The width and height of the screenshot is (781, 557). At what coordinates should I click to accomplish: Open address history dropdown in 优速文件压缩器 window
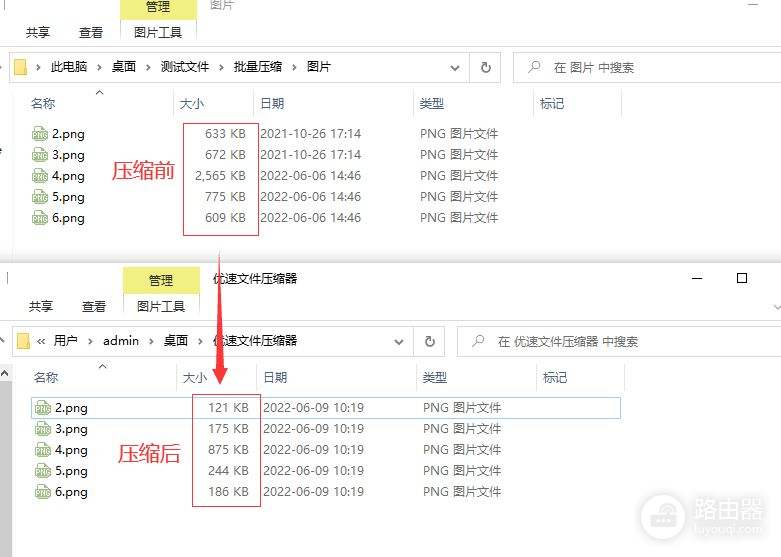click(x=399, y=342)
